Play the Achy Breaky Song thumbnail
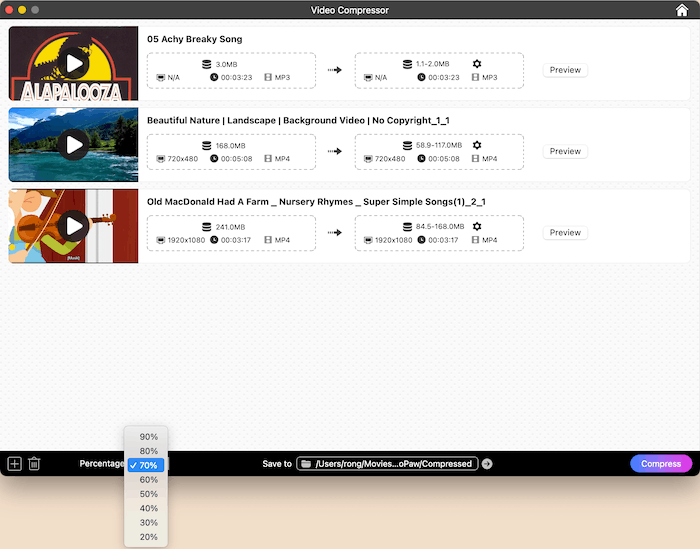700x549 pixels. [73, 64]
